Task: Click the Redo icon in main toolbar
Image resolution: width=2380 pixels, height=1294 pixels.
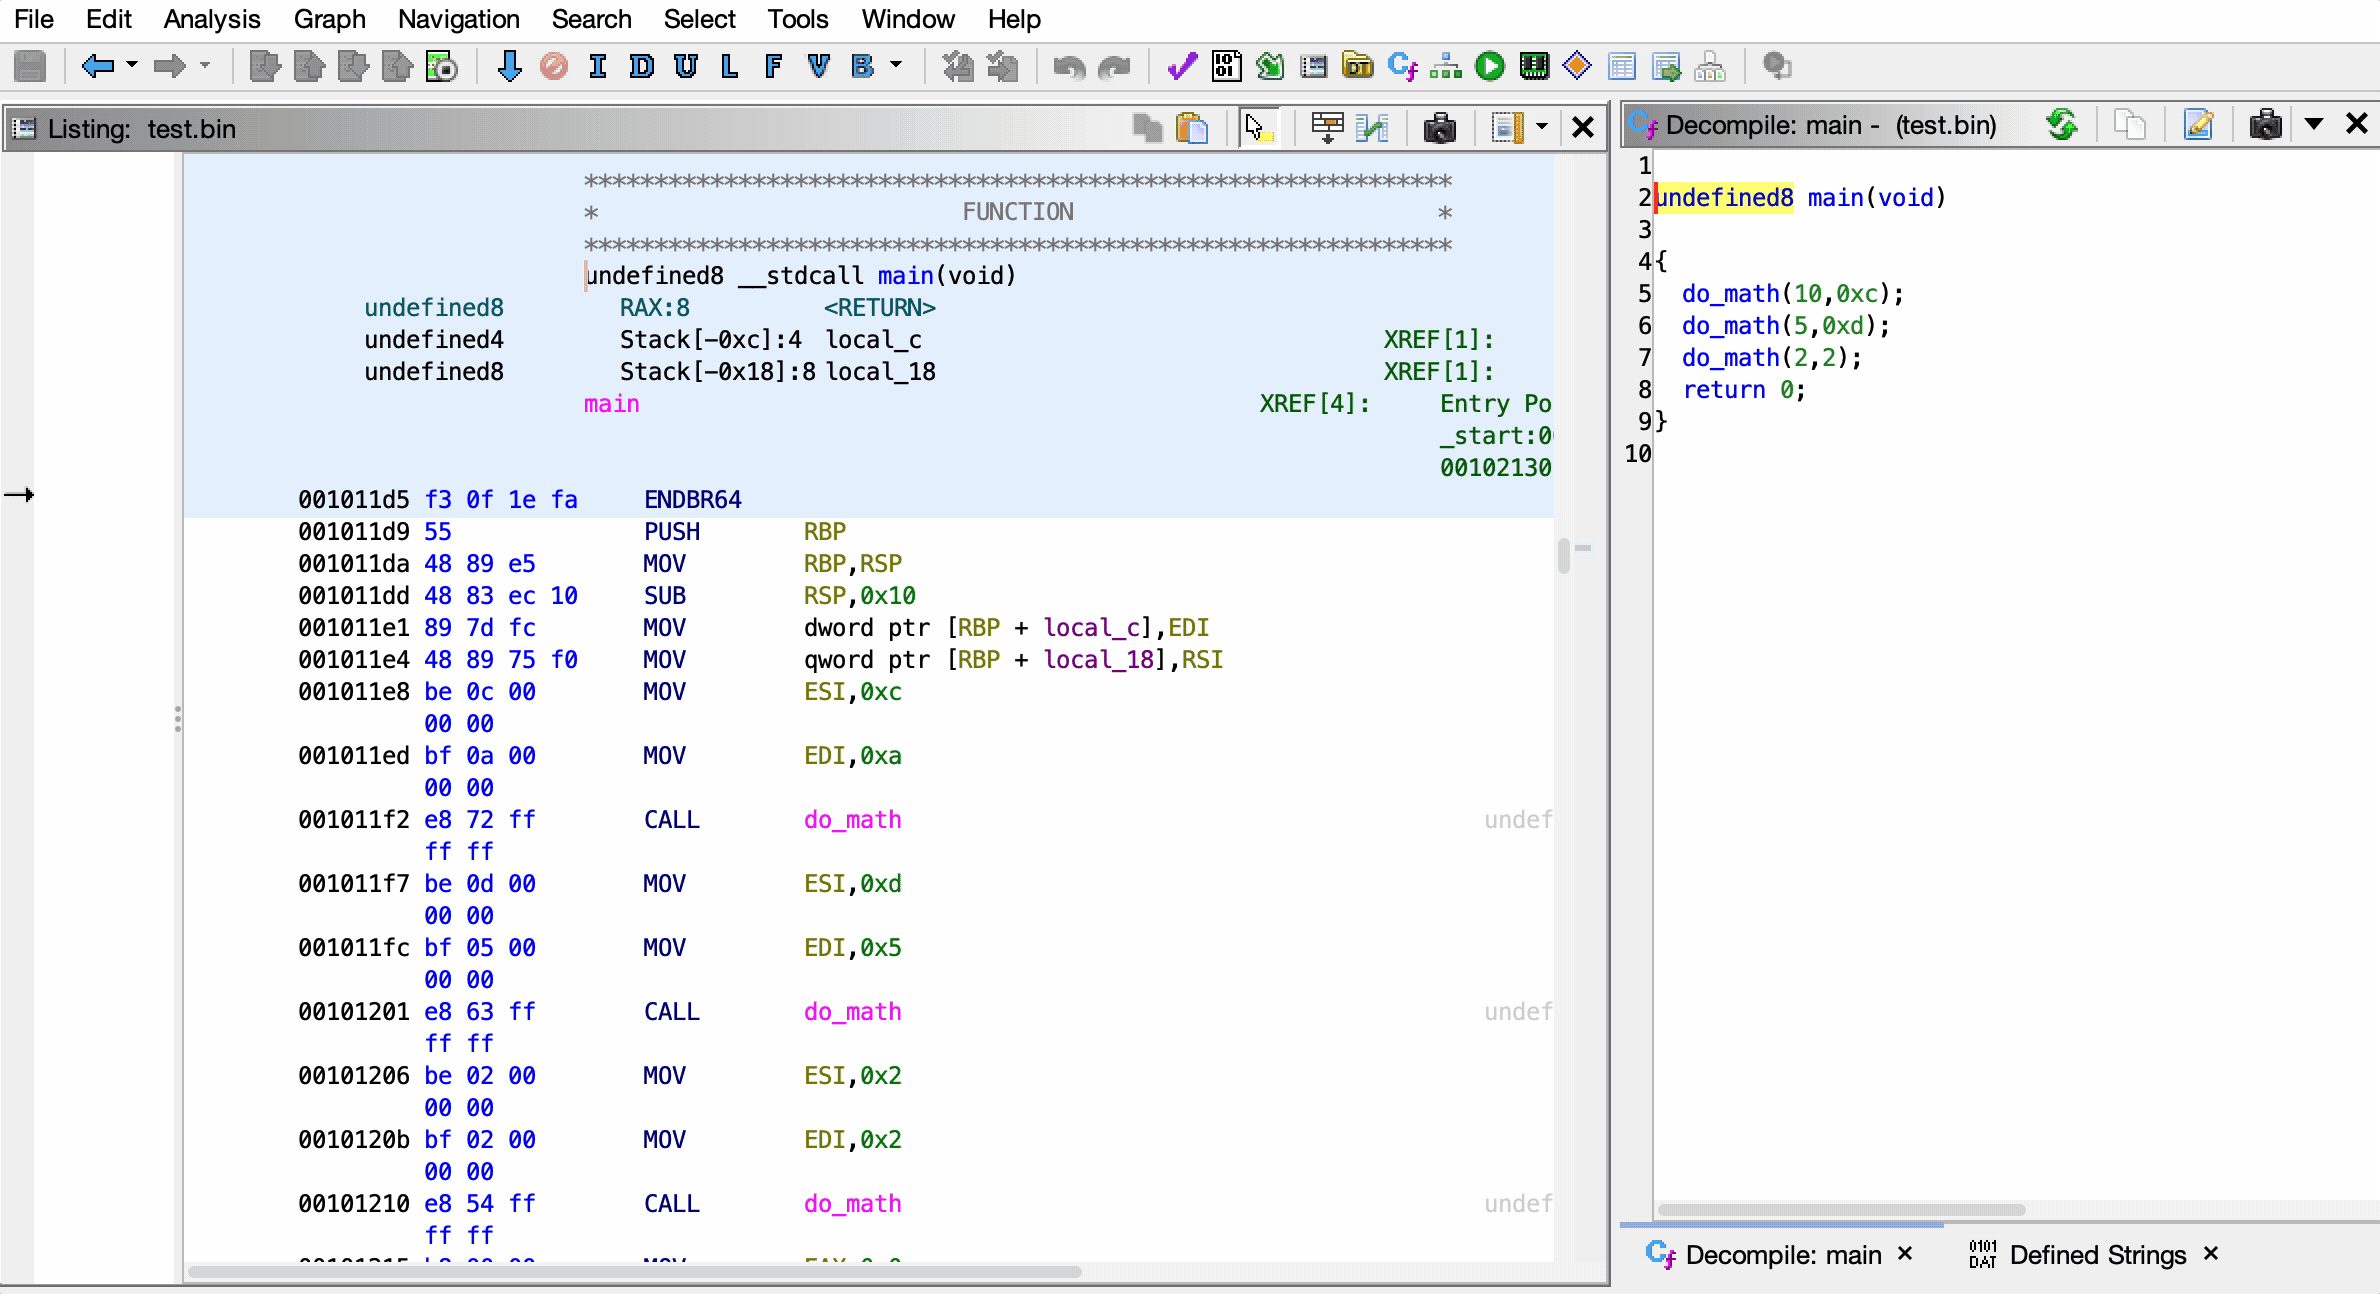Action: (1114, 67)
